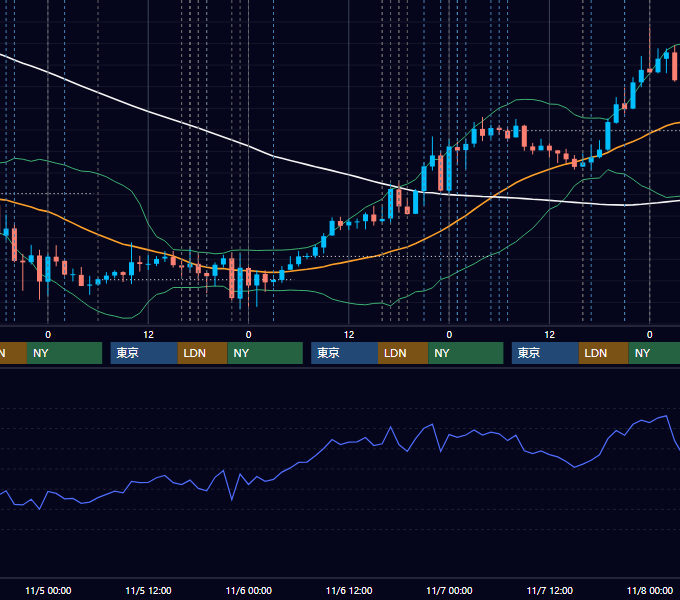The image size is (680, 600).
Task: Select the 11/7 00:00 date label
Action: point(449,590)
